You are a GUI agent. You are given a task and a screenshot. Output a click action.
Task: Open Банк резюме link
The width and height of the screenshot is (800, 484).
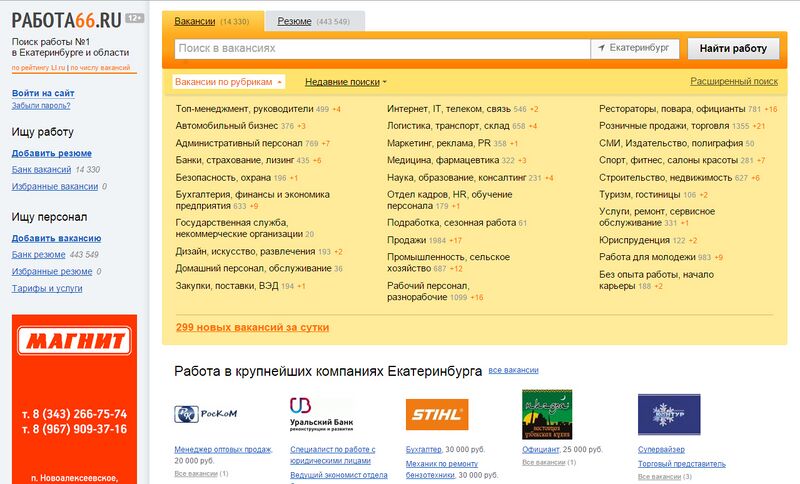click(x=38, y=254)
